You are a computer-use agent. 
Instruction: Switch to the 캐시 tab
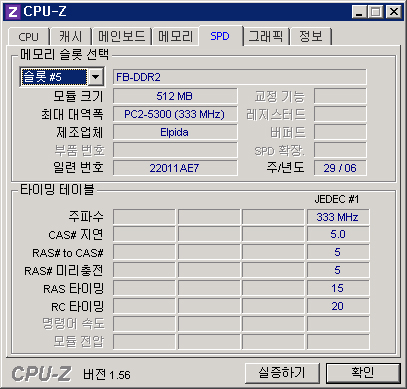pos(71,37)
